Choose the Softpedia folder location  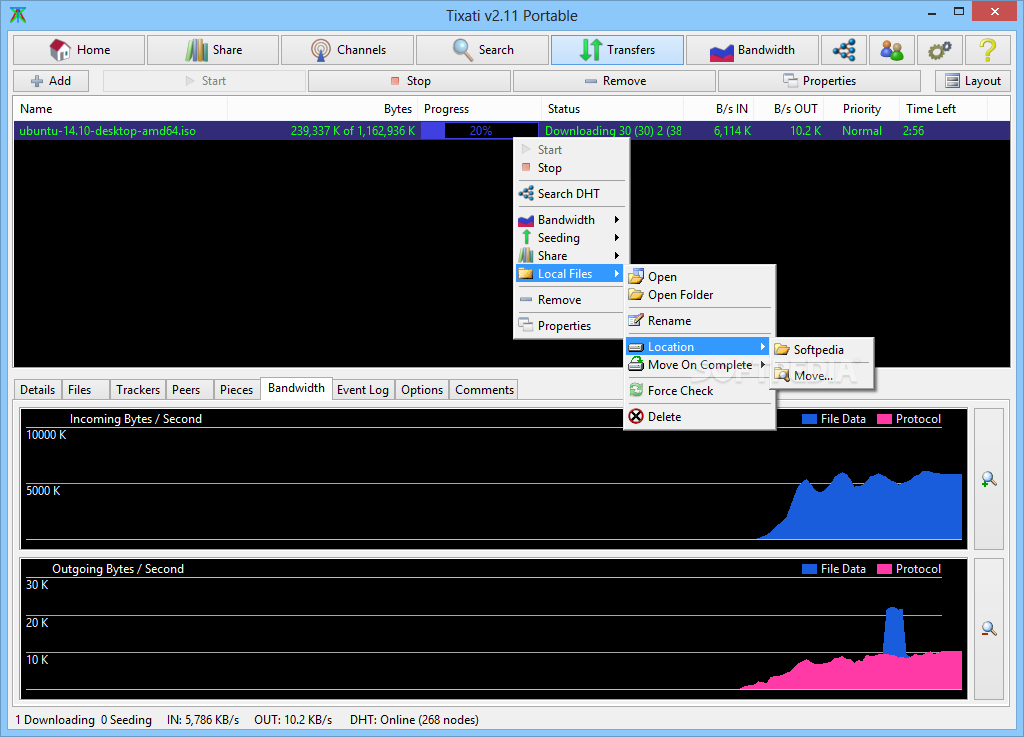(822, 350)
